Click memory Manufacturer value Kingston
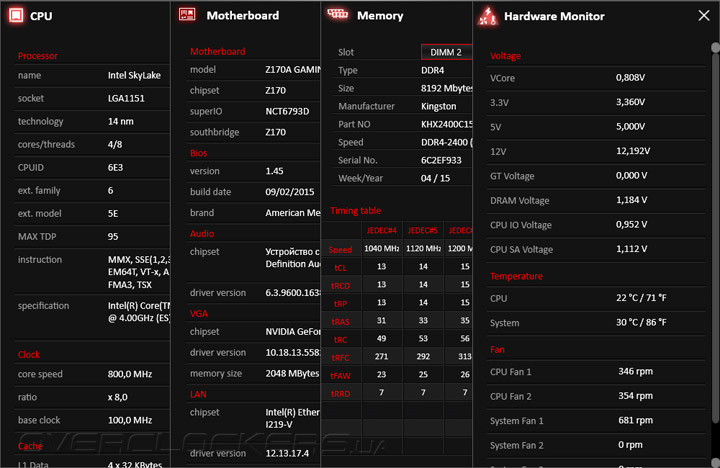The image size is (720, 468). coord(439,106)
